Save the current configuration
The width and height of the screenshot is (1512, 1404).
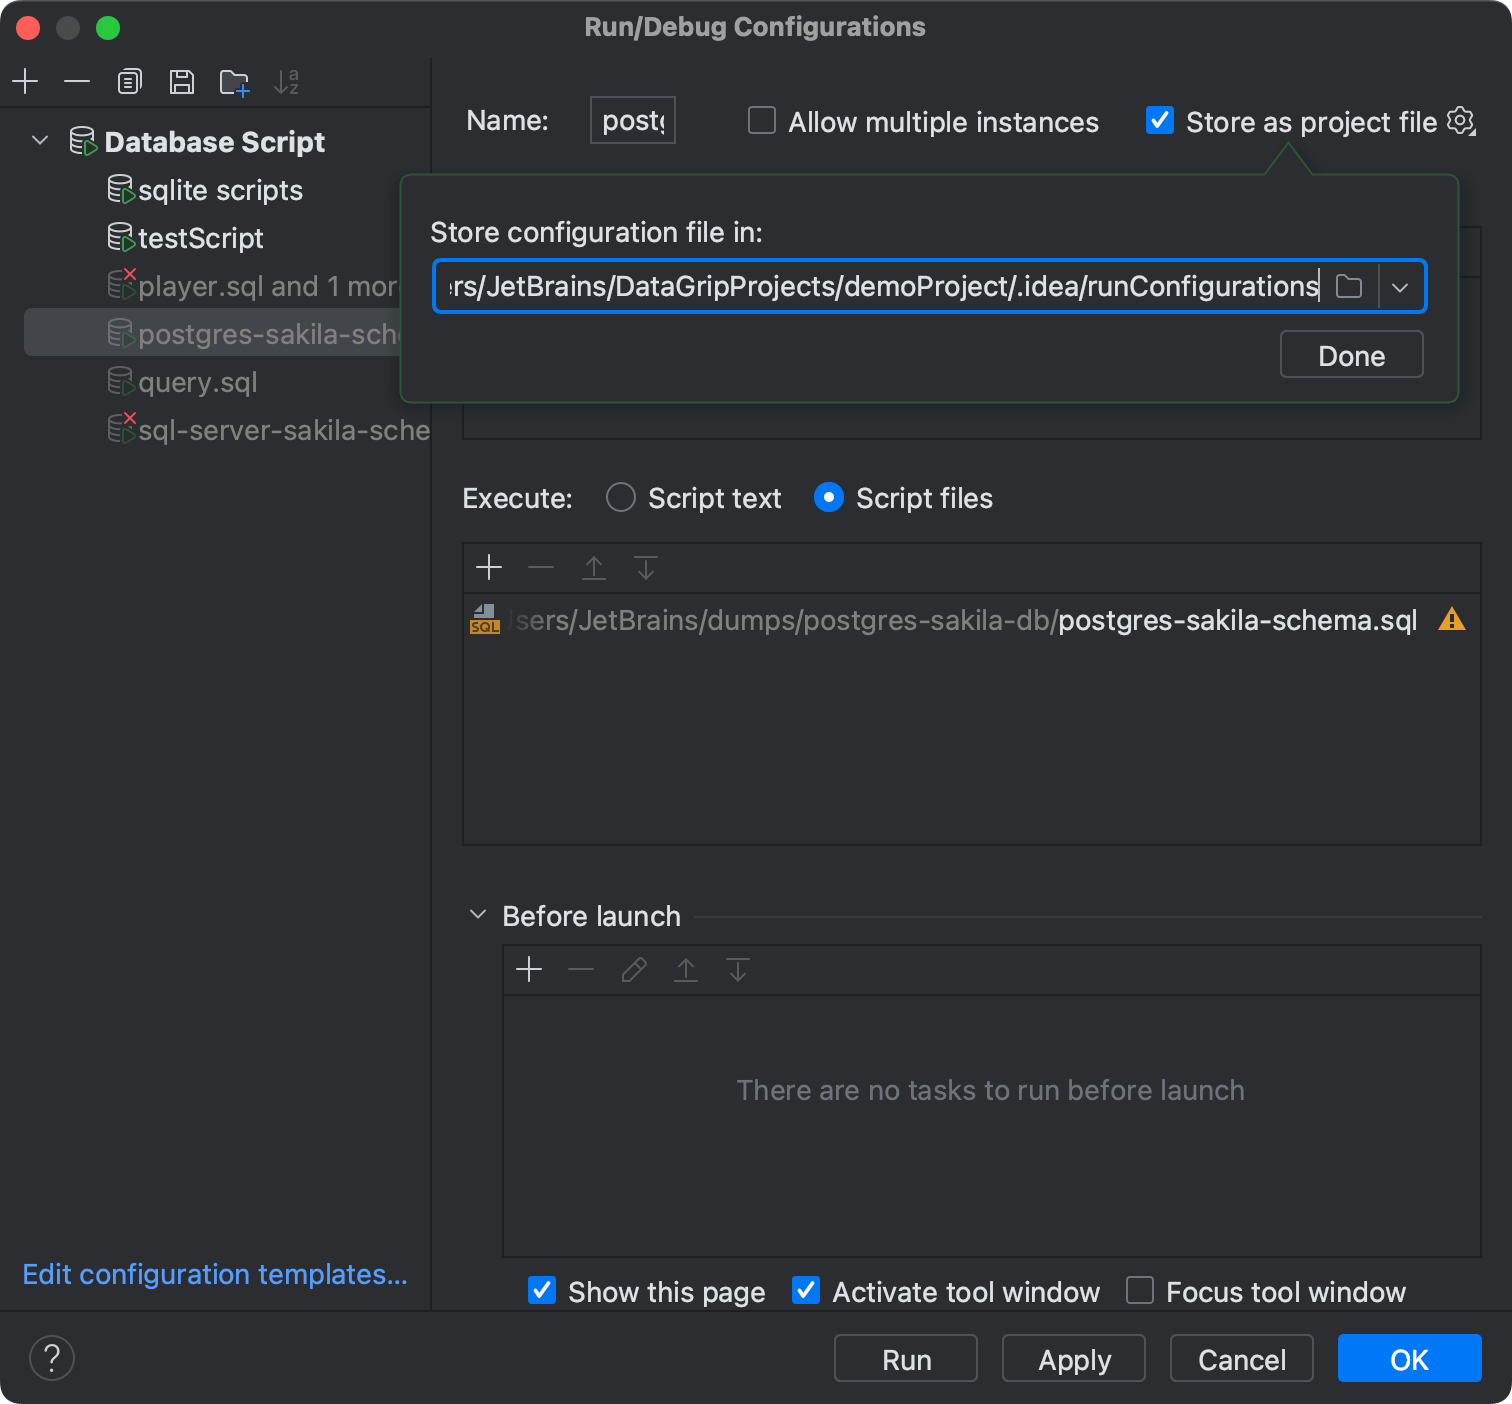(182, 81)
